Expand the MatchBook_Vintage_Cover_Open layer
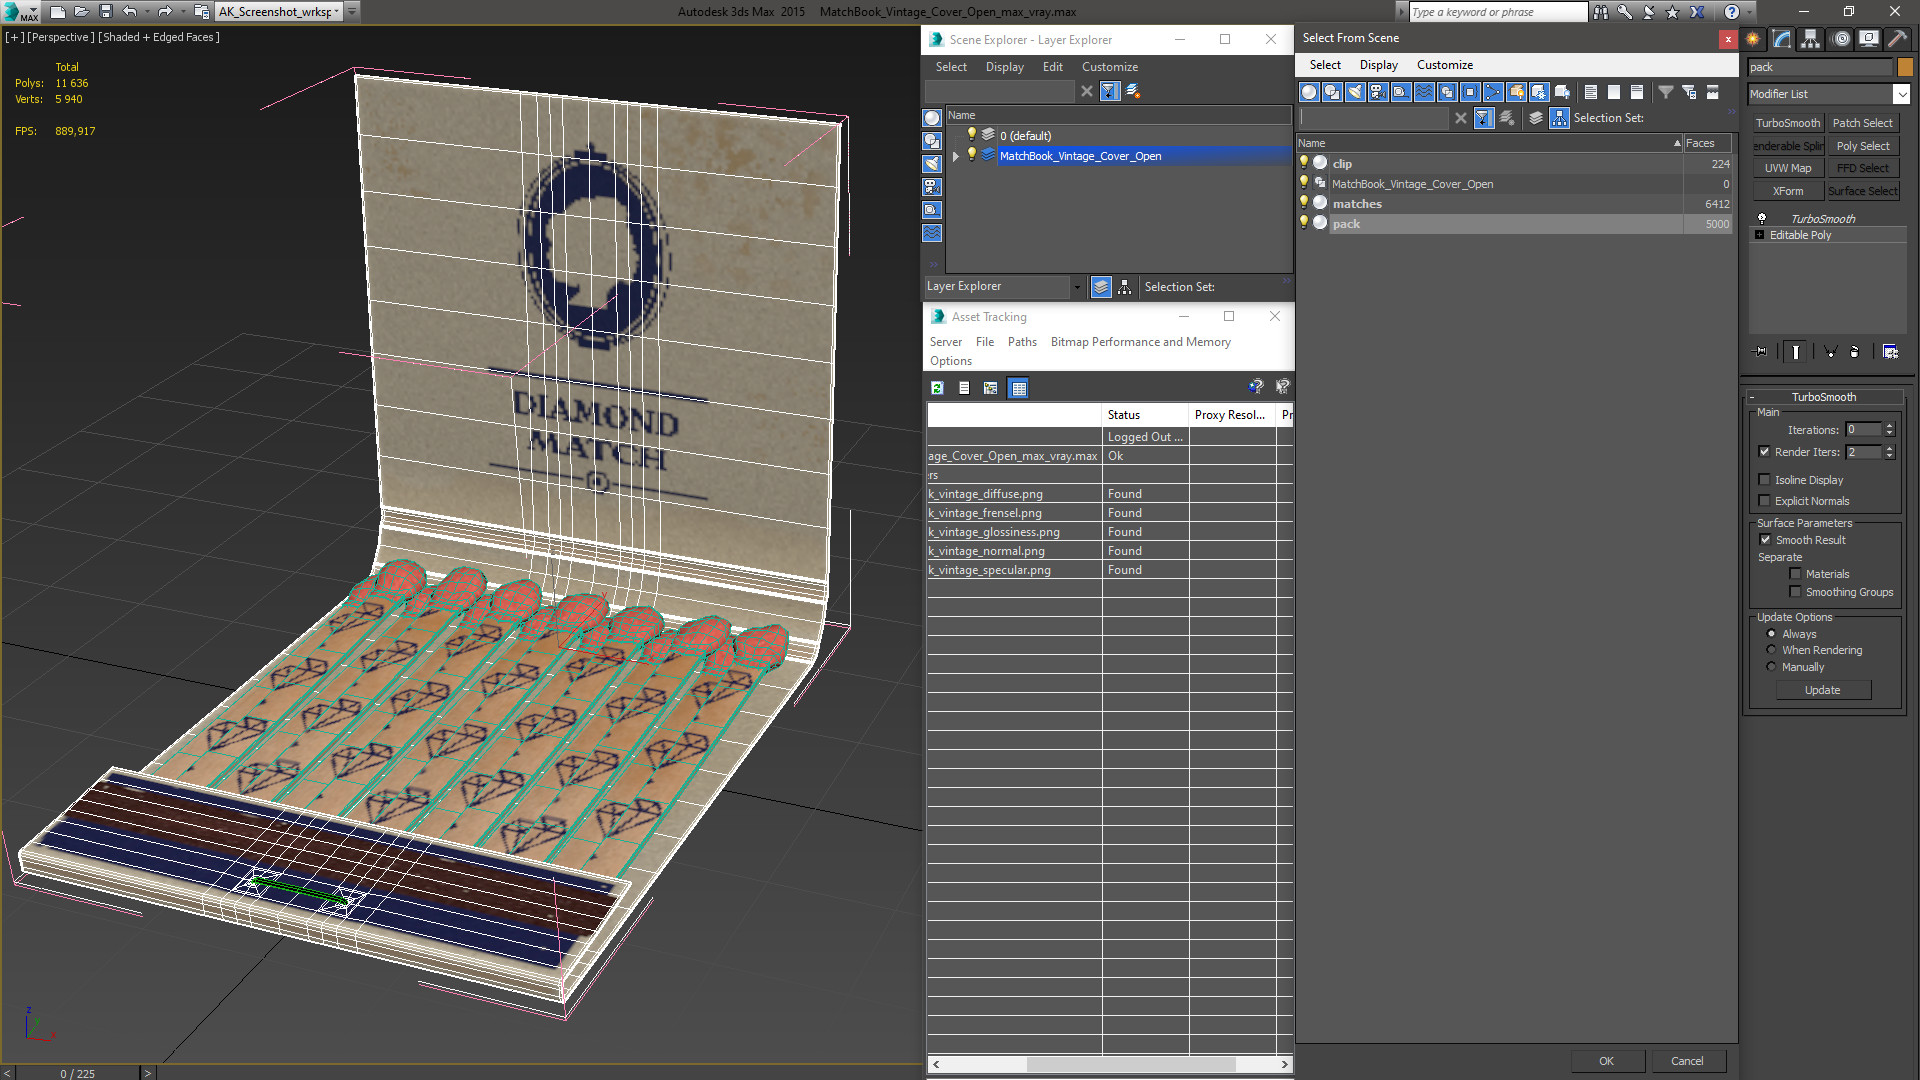 point(956,156)
